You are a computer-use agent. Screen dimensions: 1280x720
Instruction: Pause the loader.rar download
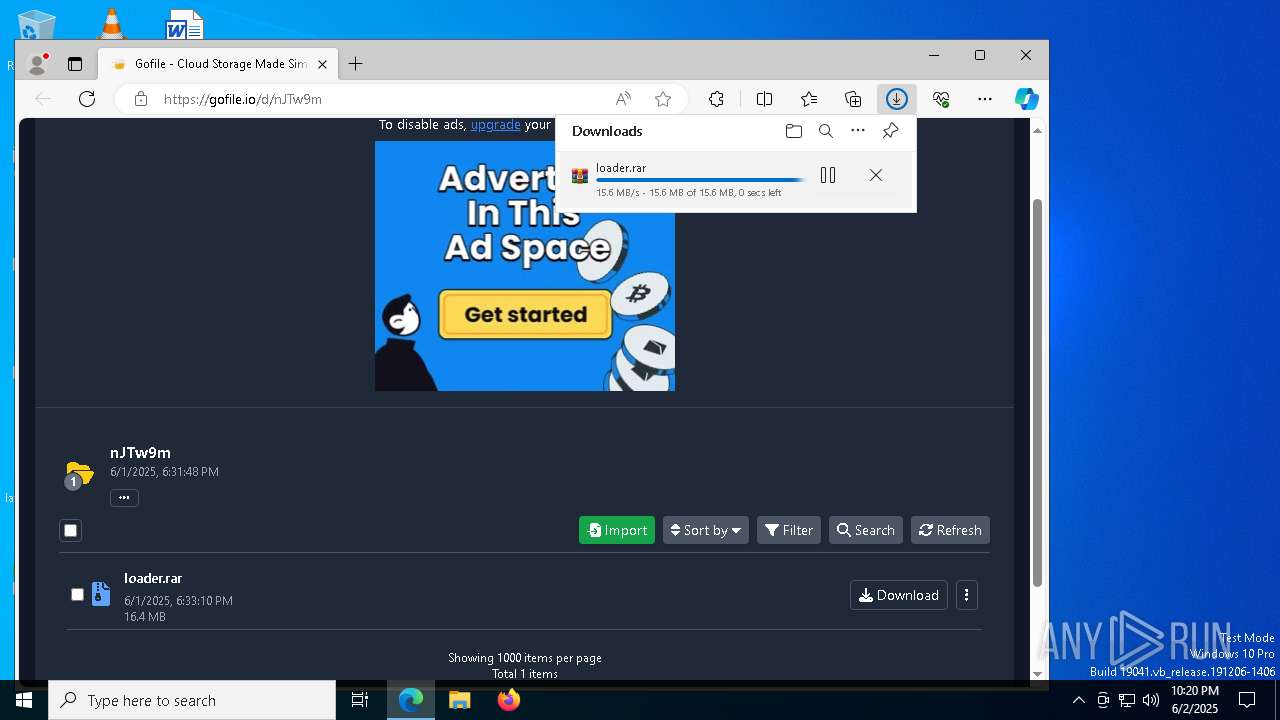pos(828,175)
